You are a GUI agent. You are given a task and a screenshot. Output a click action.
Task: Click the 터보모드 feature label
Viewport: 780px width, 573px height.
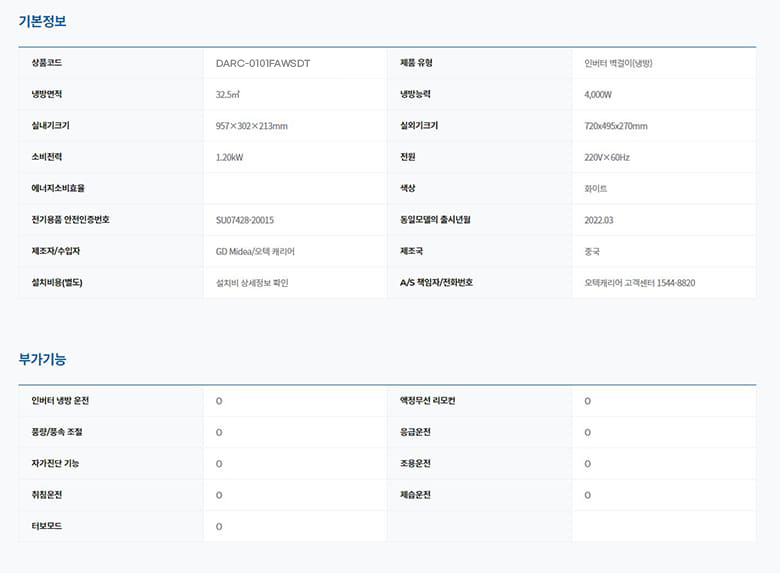point(47,526)
